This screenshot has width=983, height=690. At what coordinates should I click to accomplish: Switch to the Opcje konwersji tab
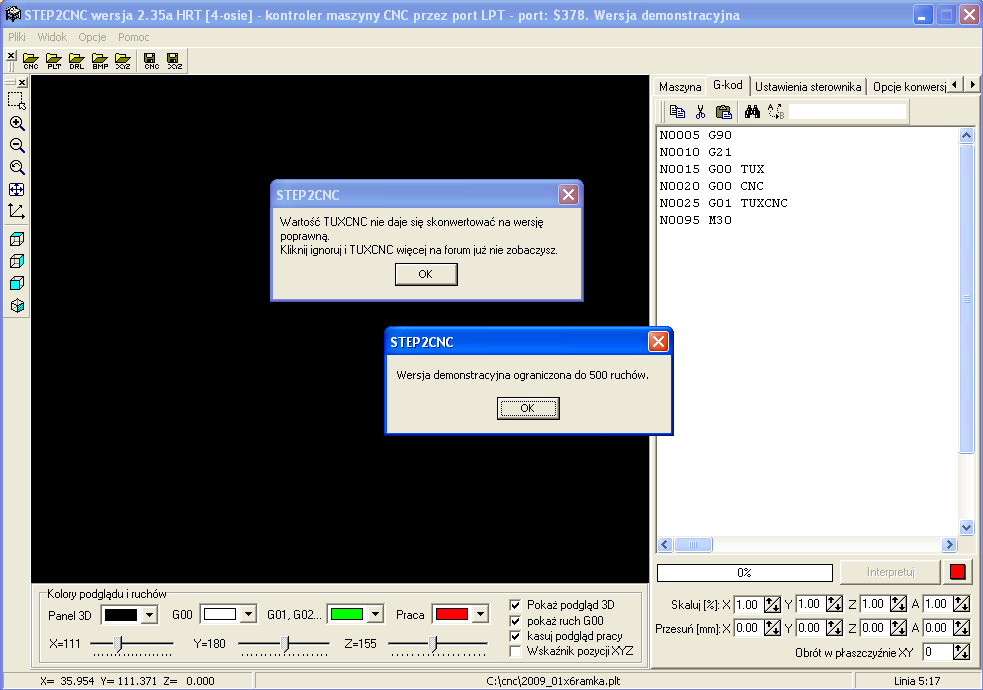click(x=909, y=86)
